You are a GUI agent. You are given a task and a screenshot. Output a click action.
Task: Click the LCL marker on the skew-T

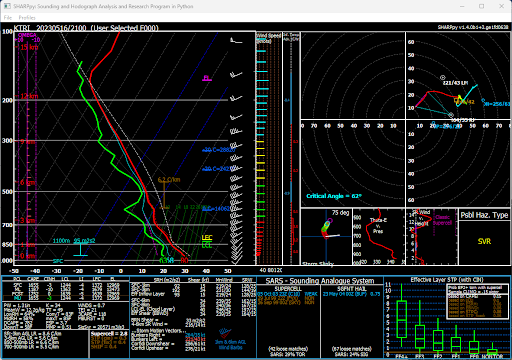tap(207, 246)
